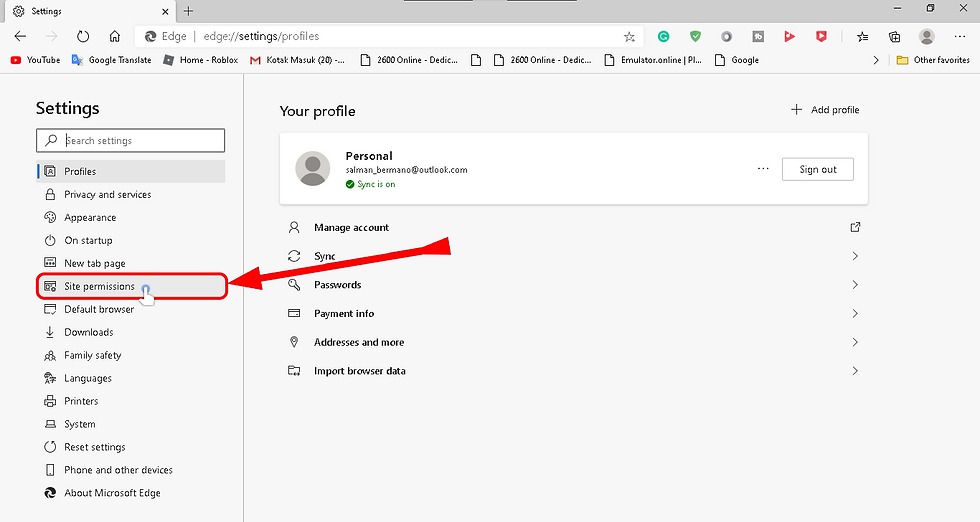This screenshot has width=980, height=522.
Task: Open the first 2600 Online bookmark
Action: (x=409, y=60)
